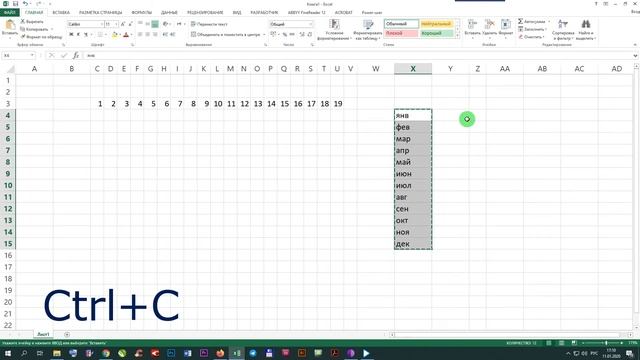Viewport: 640px width, 360px height.
Task: Save the workbook from quick access toolbar
Action: (15, 4)
